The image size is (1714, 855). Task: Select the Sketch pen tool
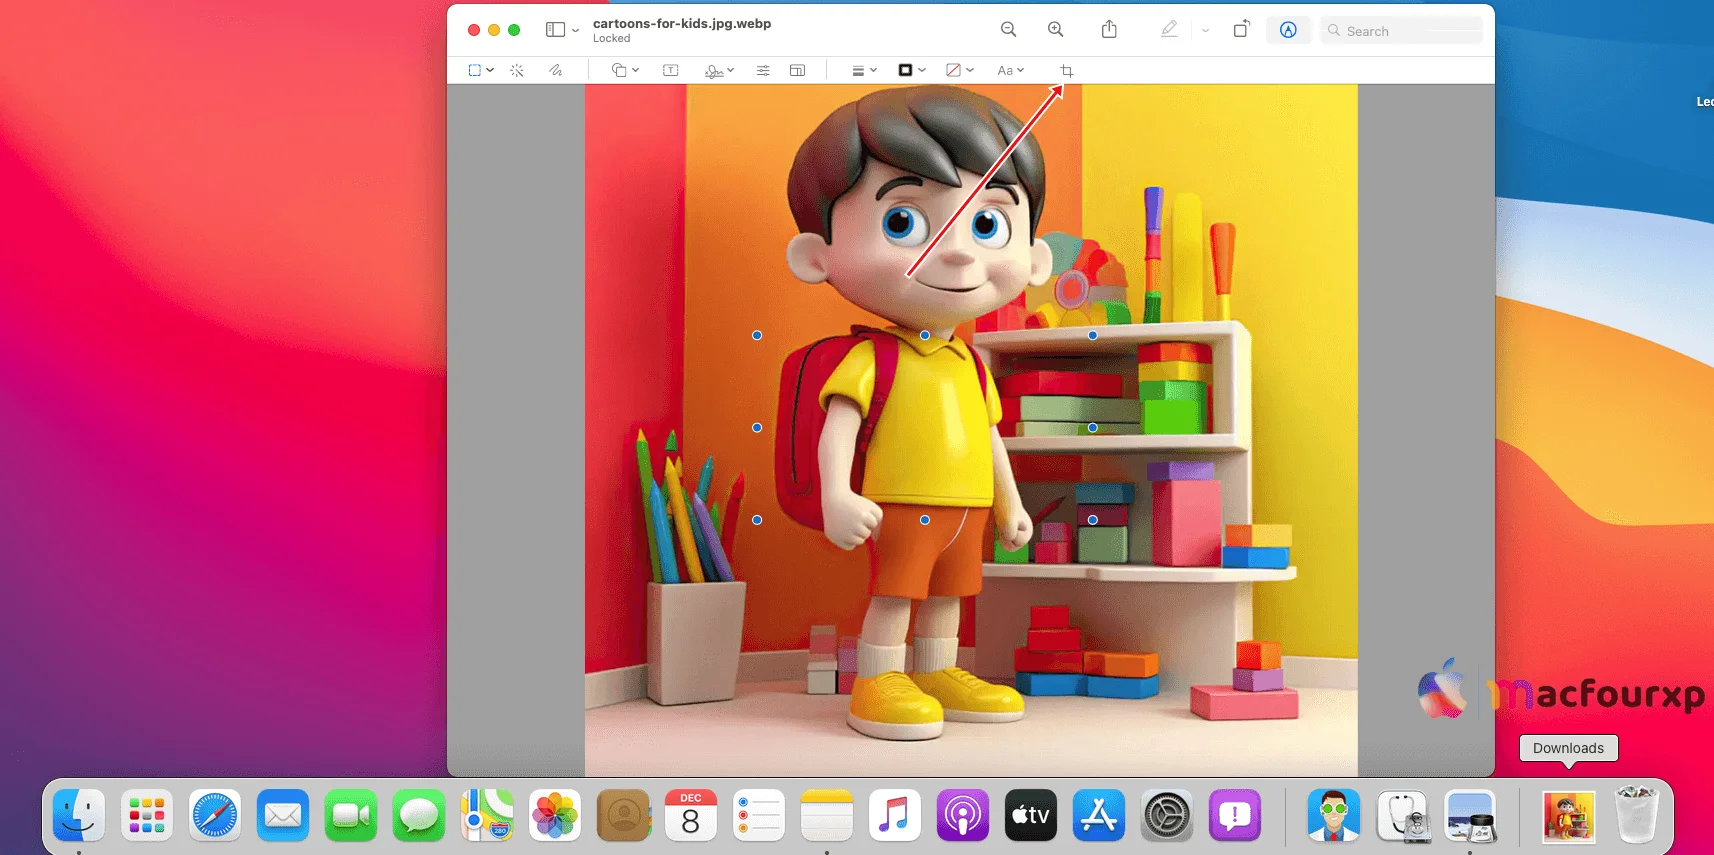(x=555, y=70)
